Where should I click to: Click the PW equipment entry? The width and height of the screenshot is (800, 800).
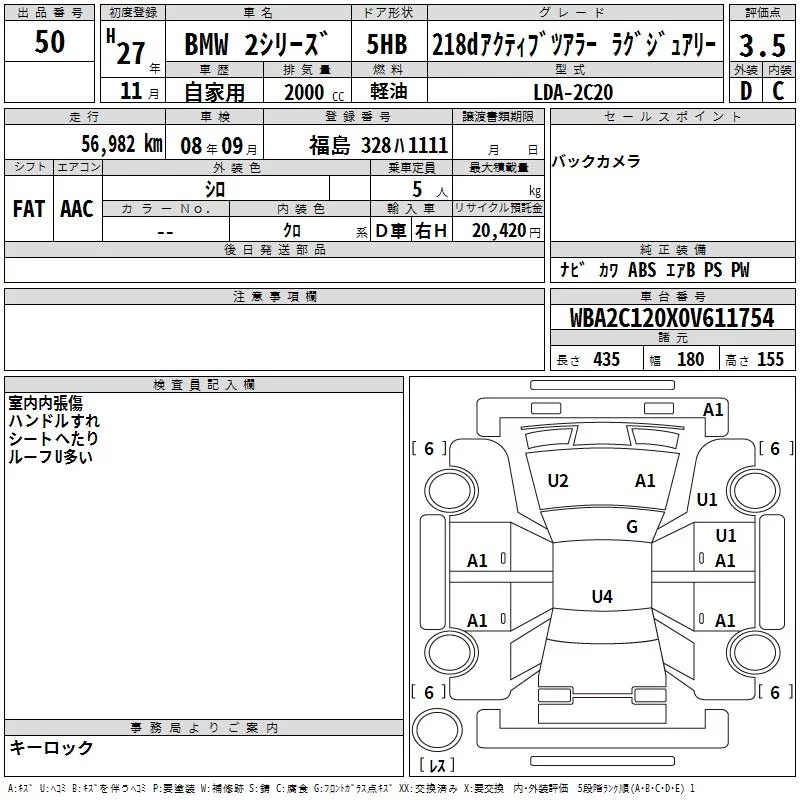[740, 270]
